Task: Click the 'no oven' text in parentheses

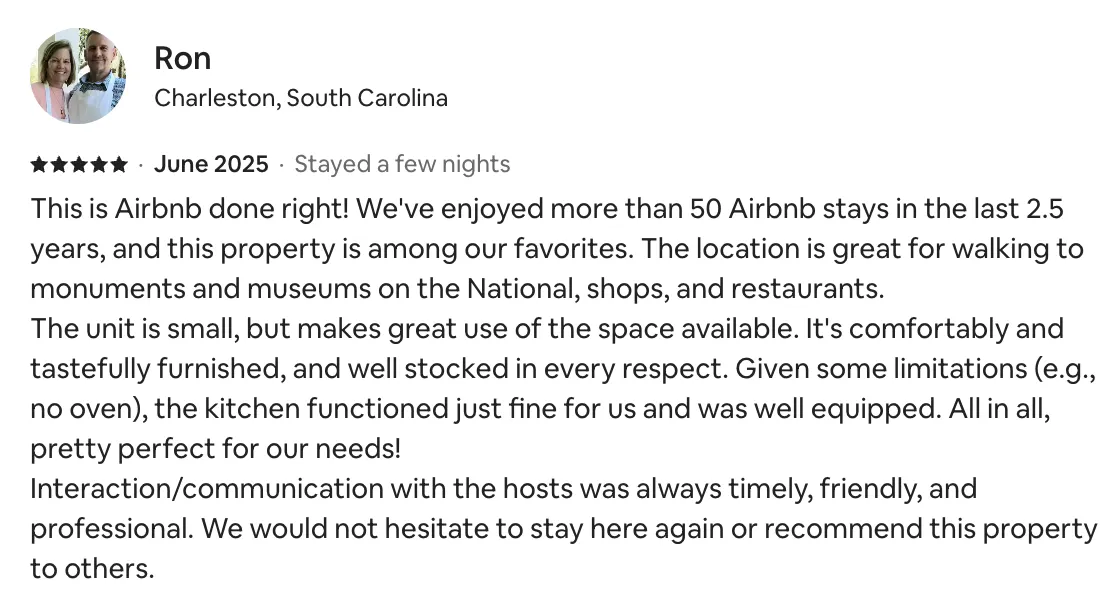Action: point(82,409)
